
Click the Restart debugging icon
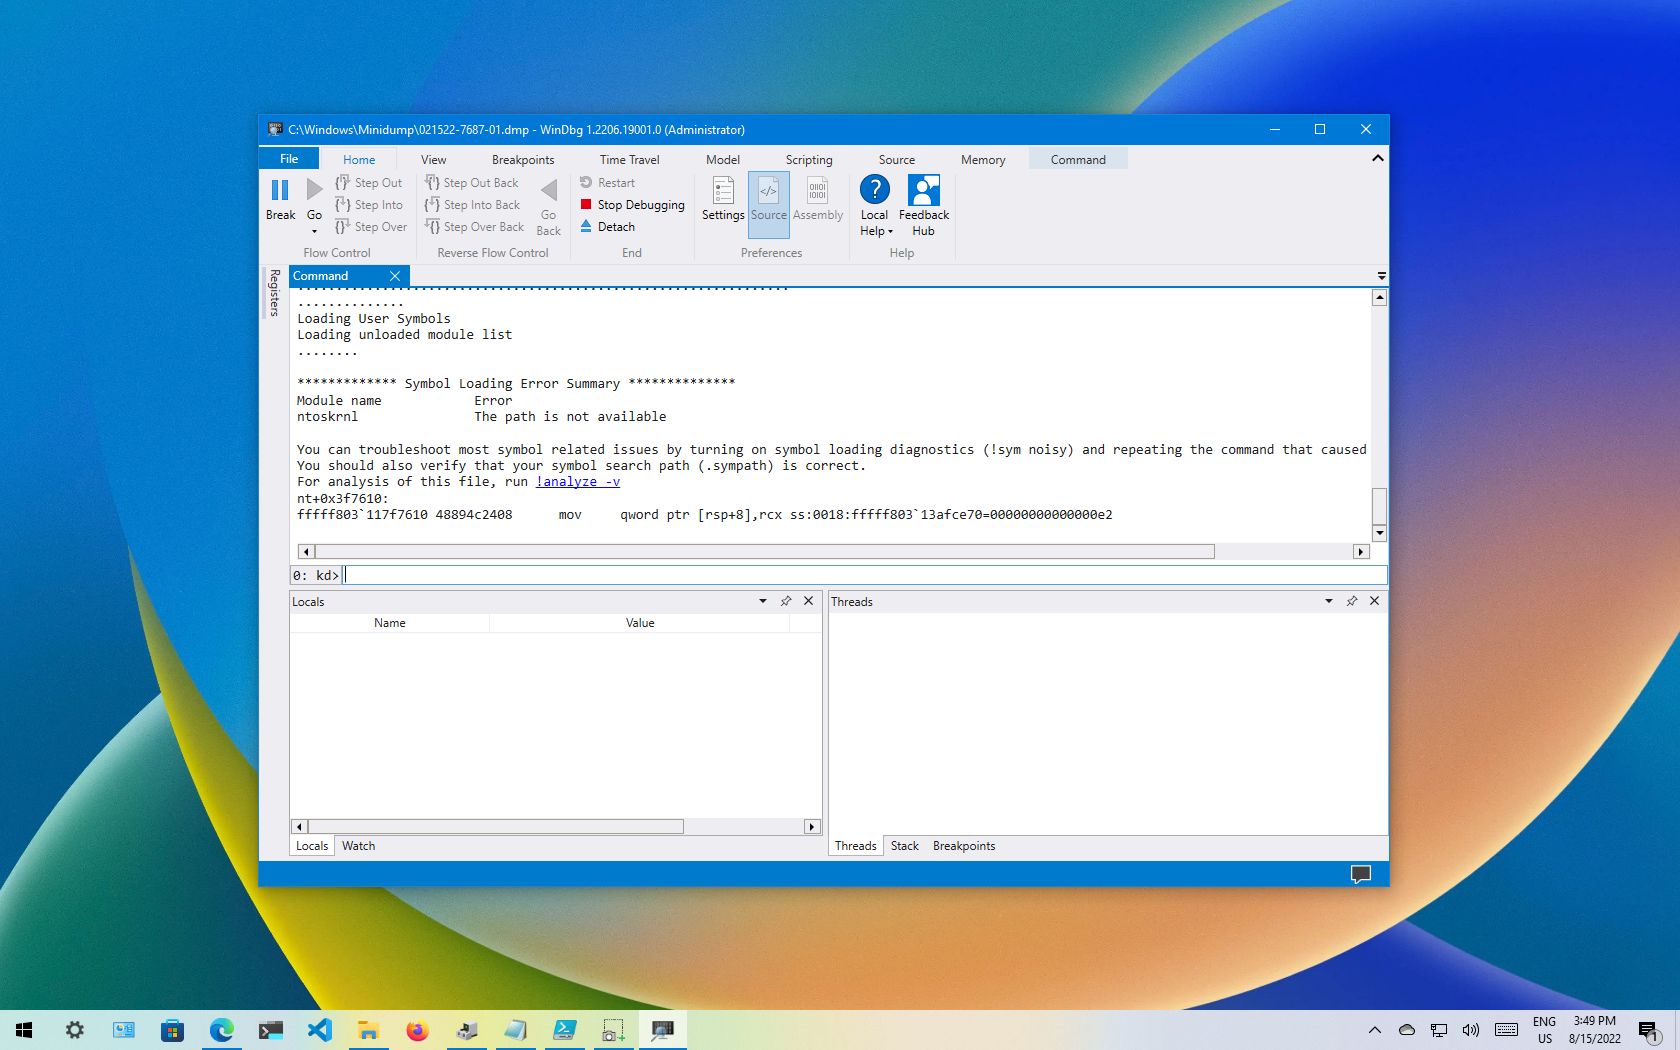coord(586,183)
